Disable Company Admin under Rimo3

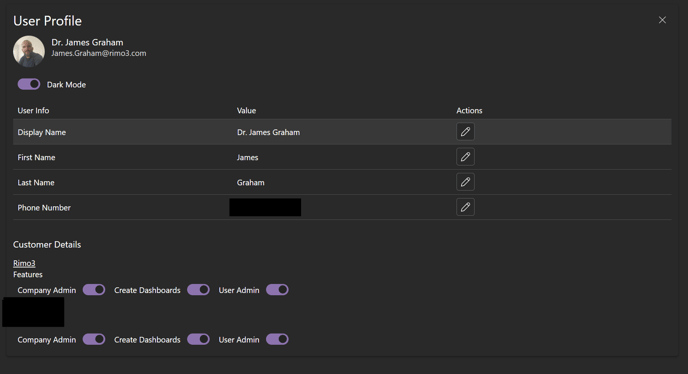tap(94, 290)
